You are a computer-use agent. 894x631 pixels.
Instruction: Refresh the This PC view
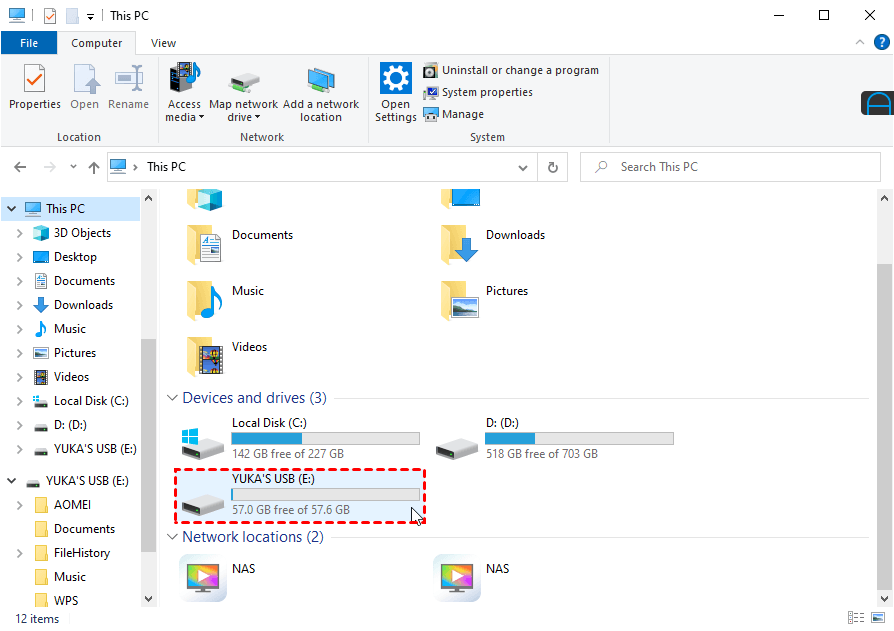552,168
